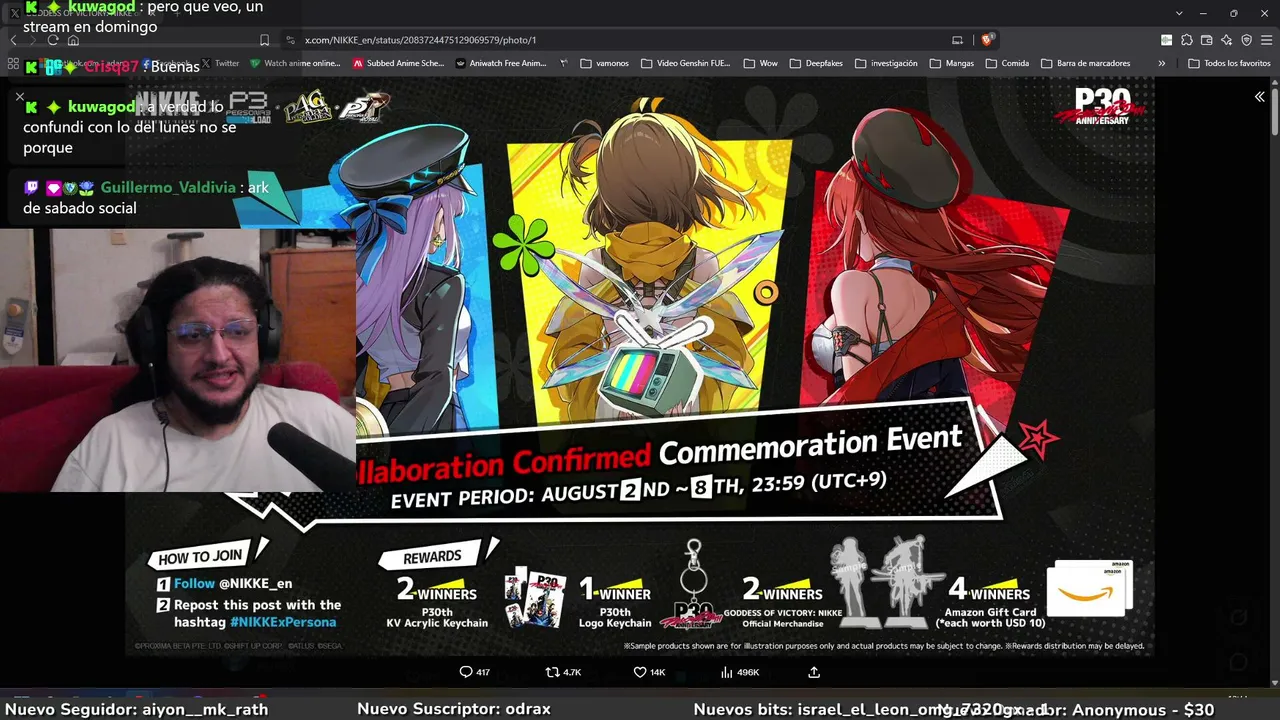Show more bookmarks with the overflow chevron
The height and width of the screenshot is (720, 1280).
[x=1161, y=63]
